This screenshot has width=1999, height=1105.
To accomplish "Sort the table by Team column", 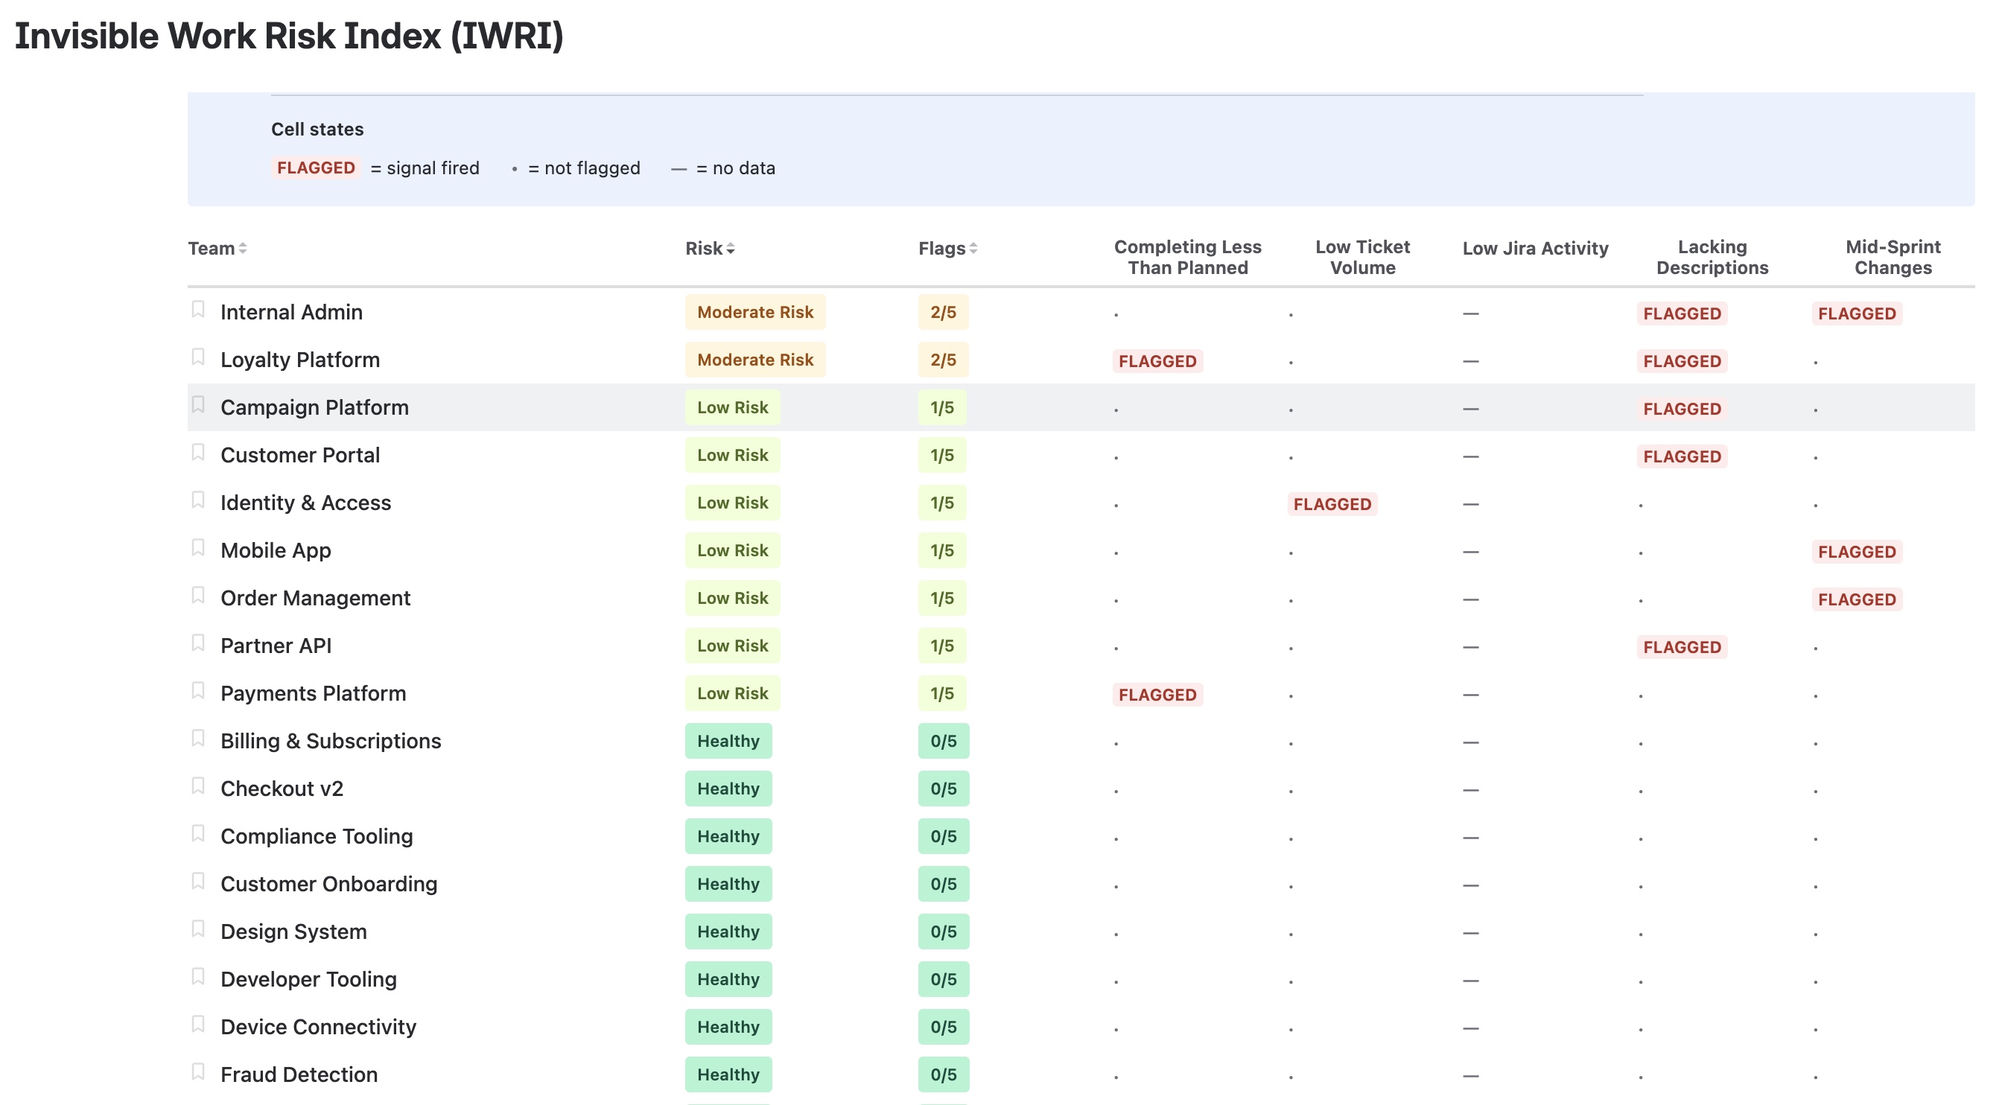I will pos(217,248).
